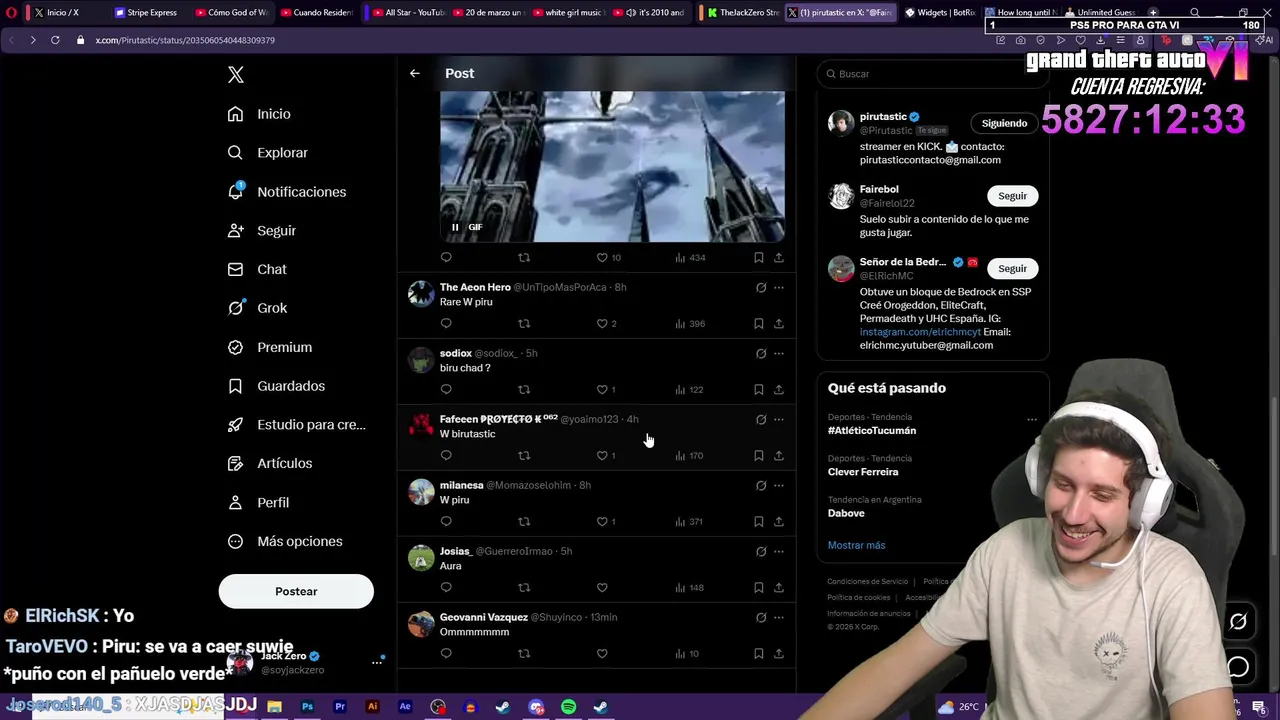Screen dimensions: 1280x720
Task: Open Explorar in sidebar
Action: tap(267, 153)
